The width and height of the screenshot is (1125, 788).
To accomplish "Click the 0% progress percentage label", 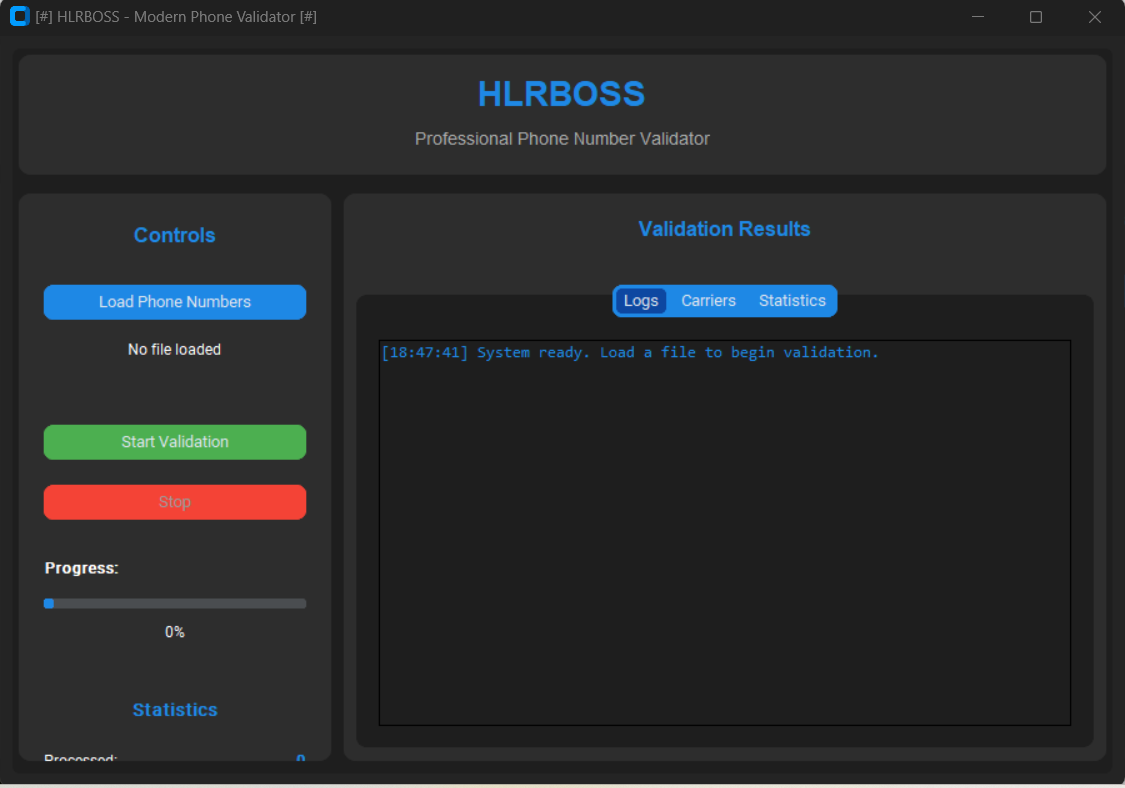I will click(175, 632).
